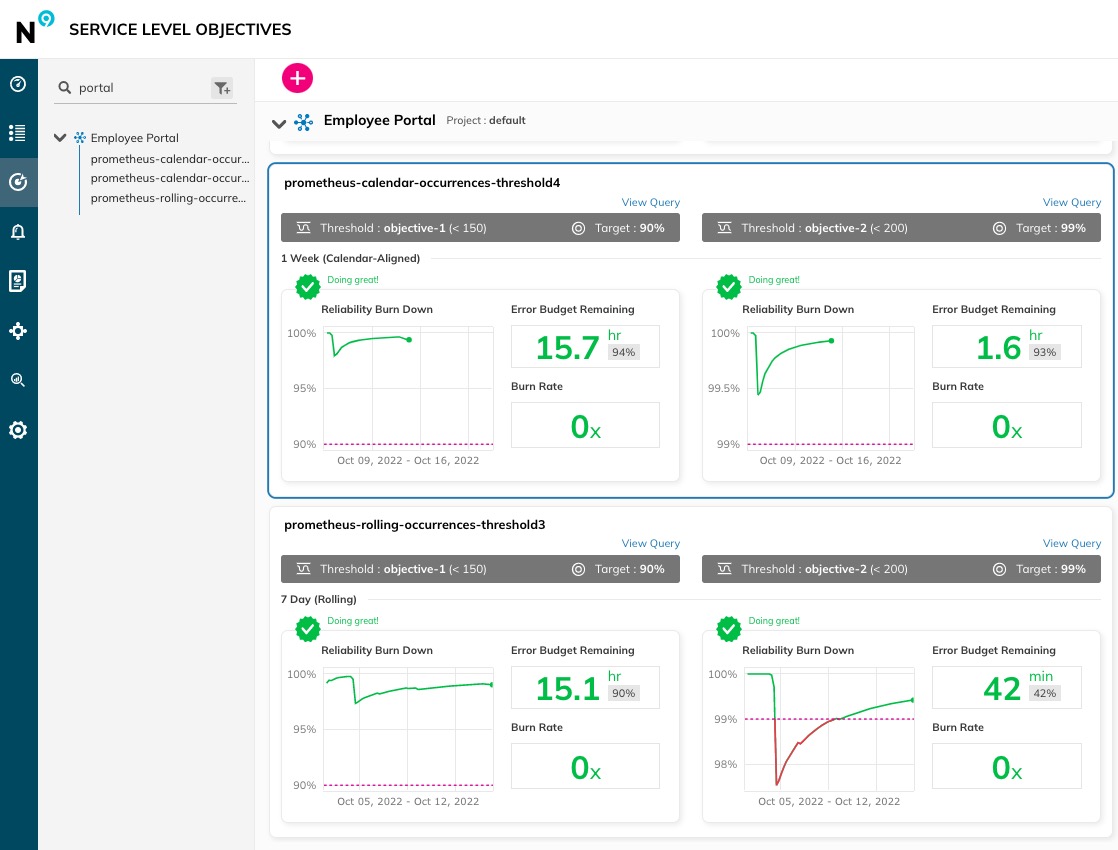Collapse the Employee Portal service header chevron
1118x850 pixels.
[279, 123]
